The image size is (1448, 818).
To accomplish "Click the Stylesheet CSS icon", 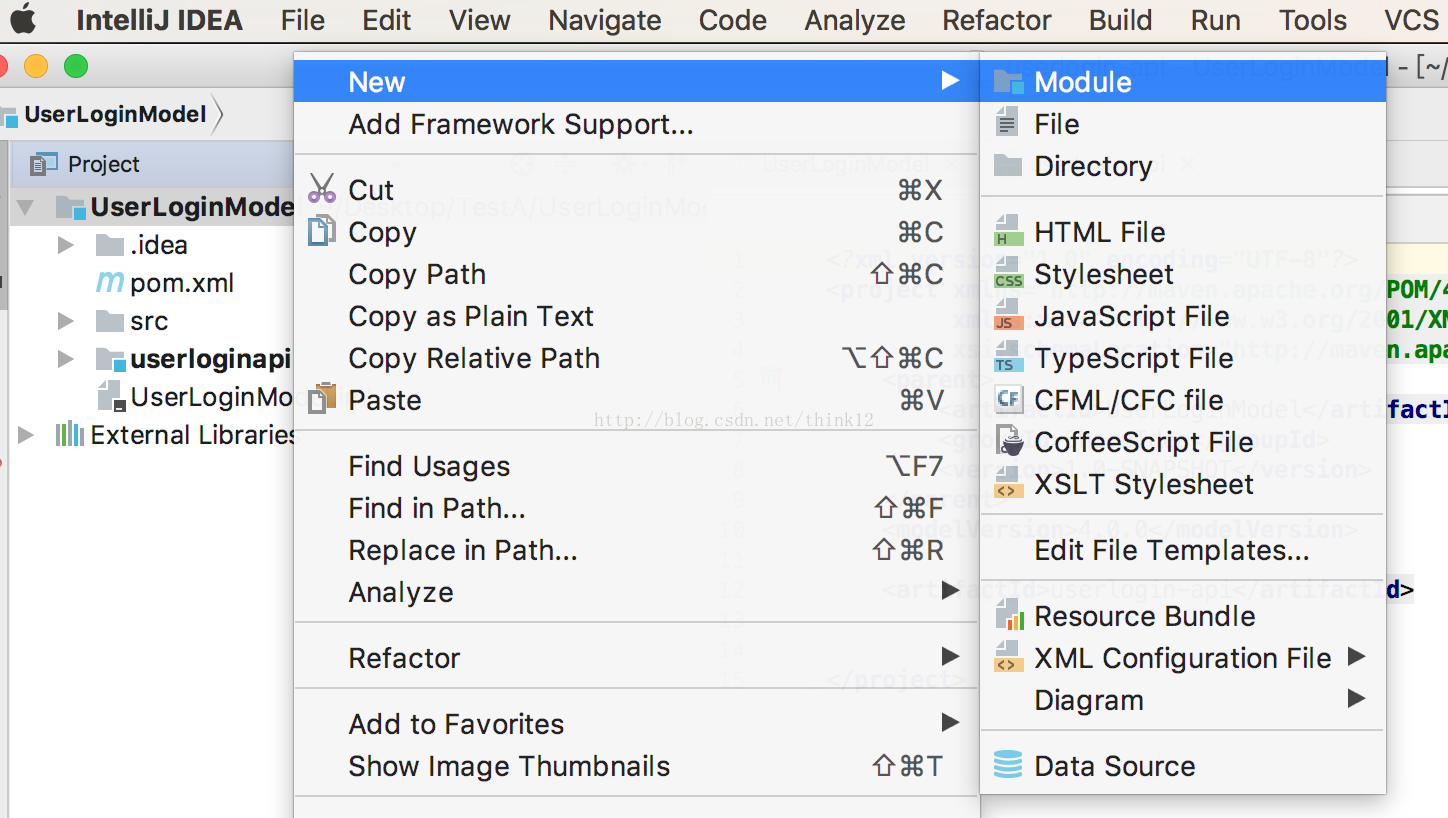I will [x=1008, y=274].
